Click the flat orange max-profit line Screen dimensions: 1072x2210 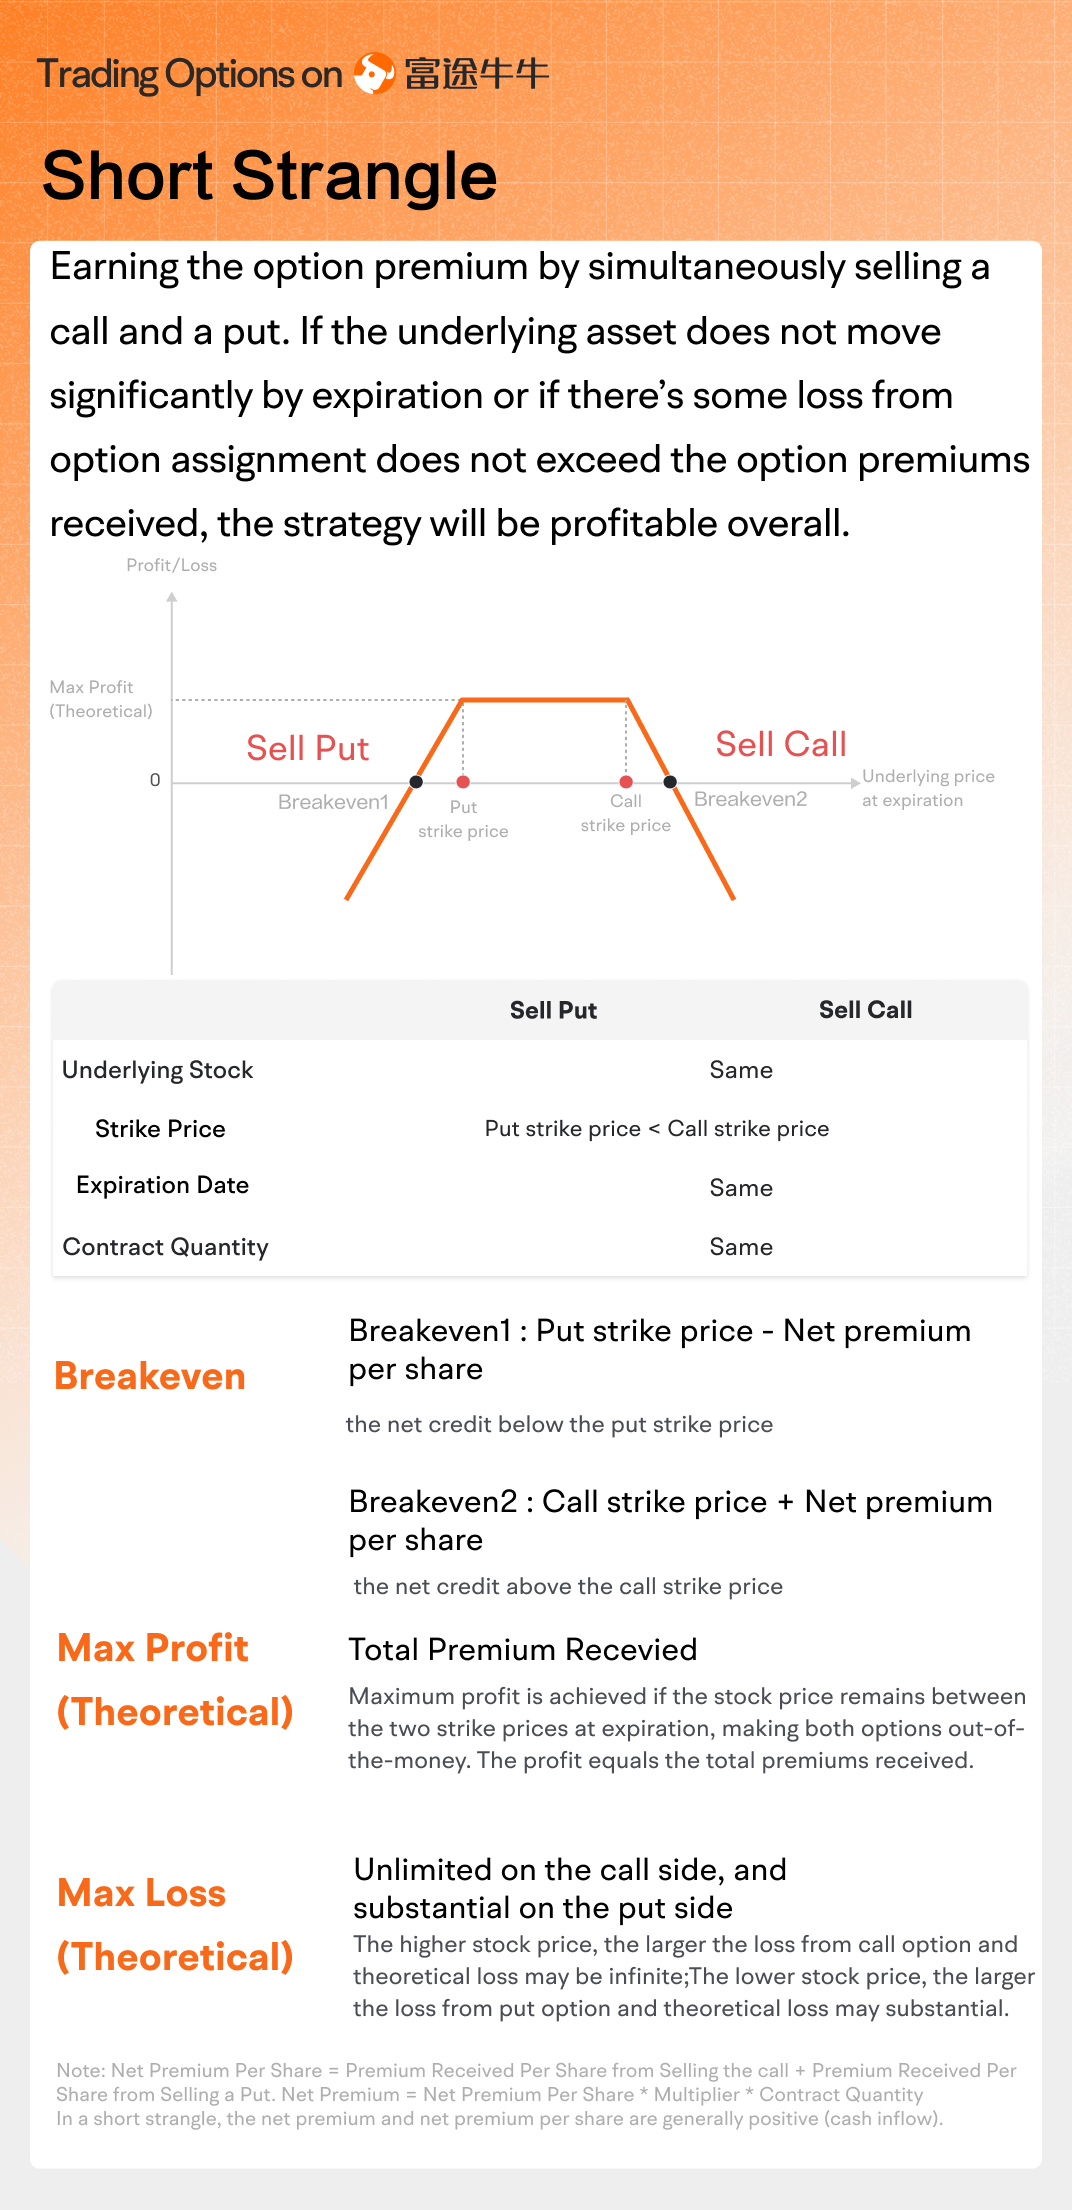tap(545, 700)
